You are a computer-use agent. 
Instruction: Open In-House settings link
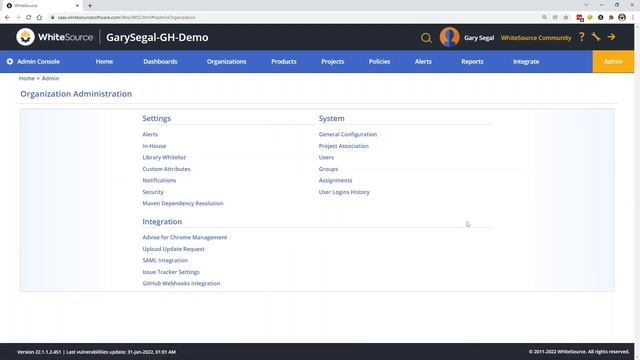(x=154, y=146)
